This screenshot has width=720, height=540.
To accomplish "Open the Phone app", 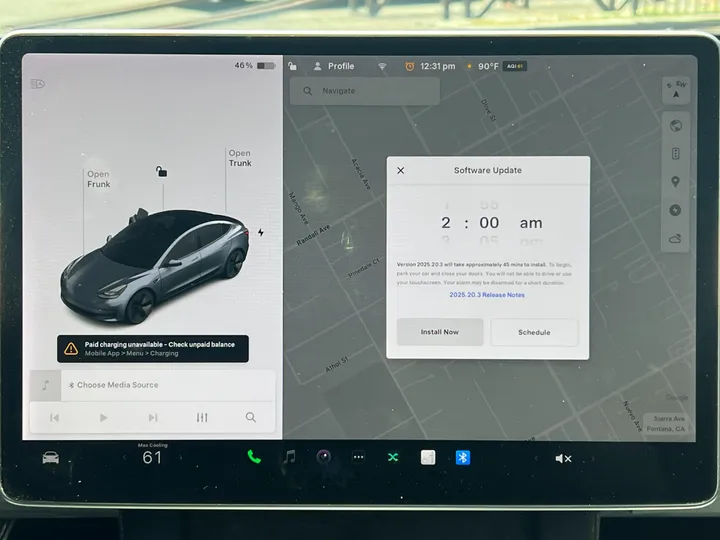I will [x=254, y=457].
